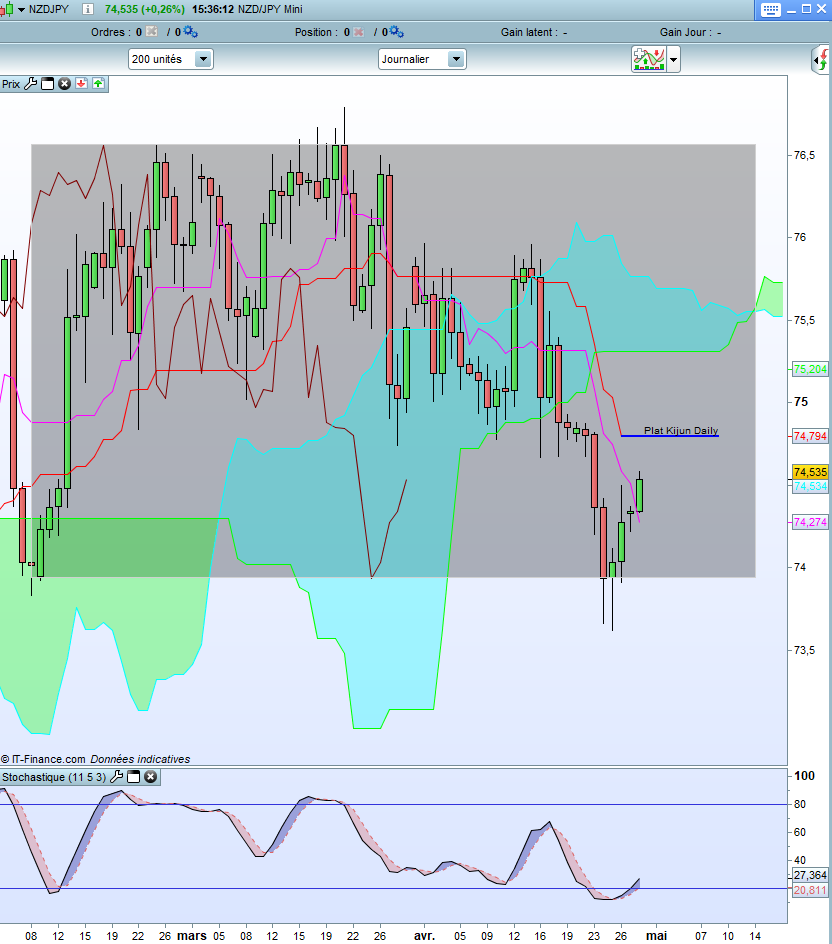The image size is (832, 944).
Task: Open position settings gears next to Position
Action: [396, 31]
